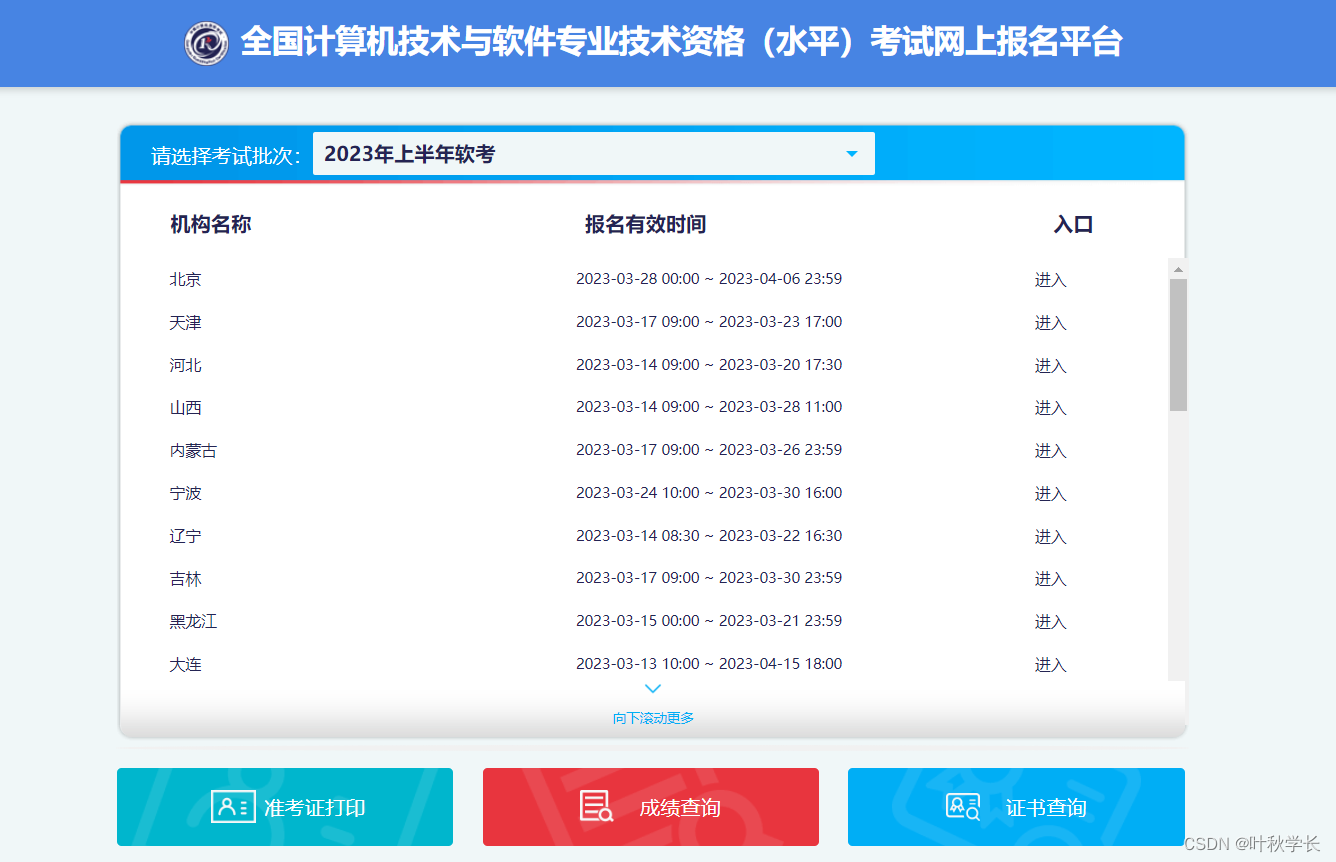Click the 向下滚动更多 scroll hint text
The height and width of the screenshot is (862, 1336).
653,718
